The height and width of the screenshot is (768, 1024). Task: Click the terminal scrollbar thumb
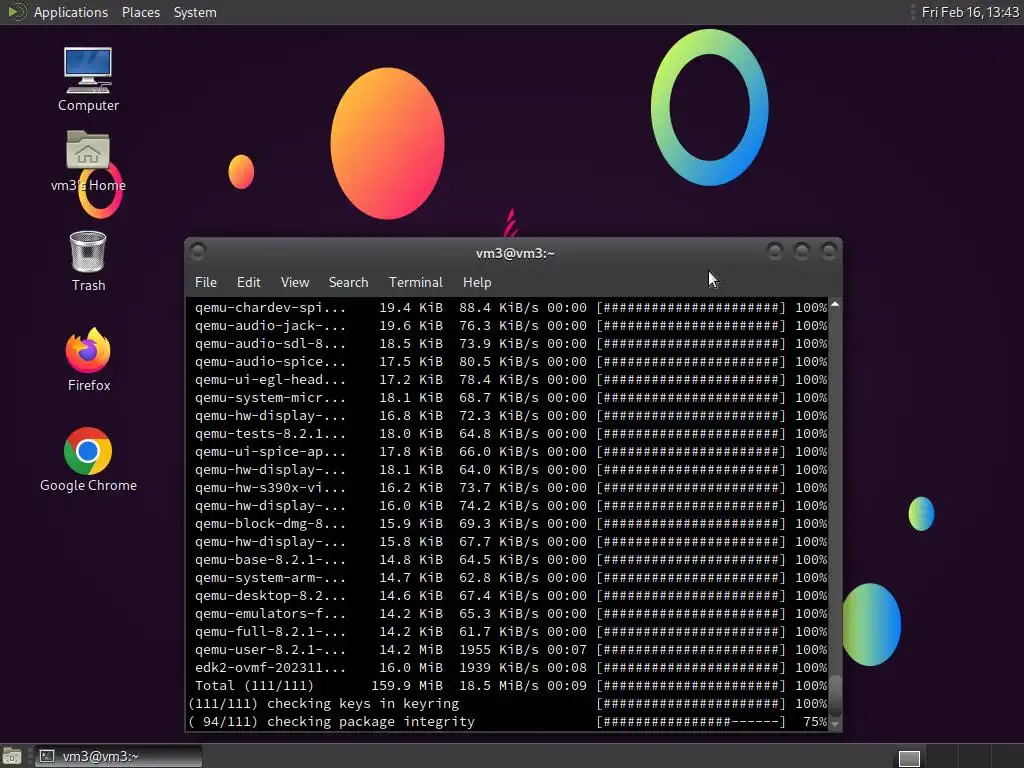pyautogui.click(x=835, y=695)
